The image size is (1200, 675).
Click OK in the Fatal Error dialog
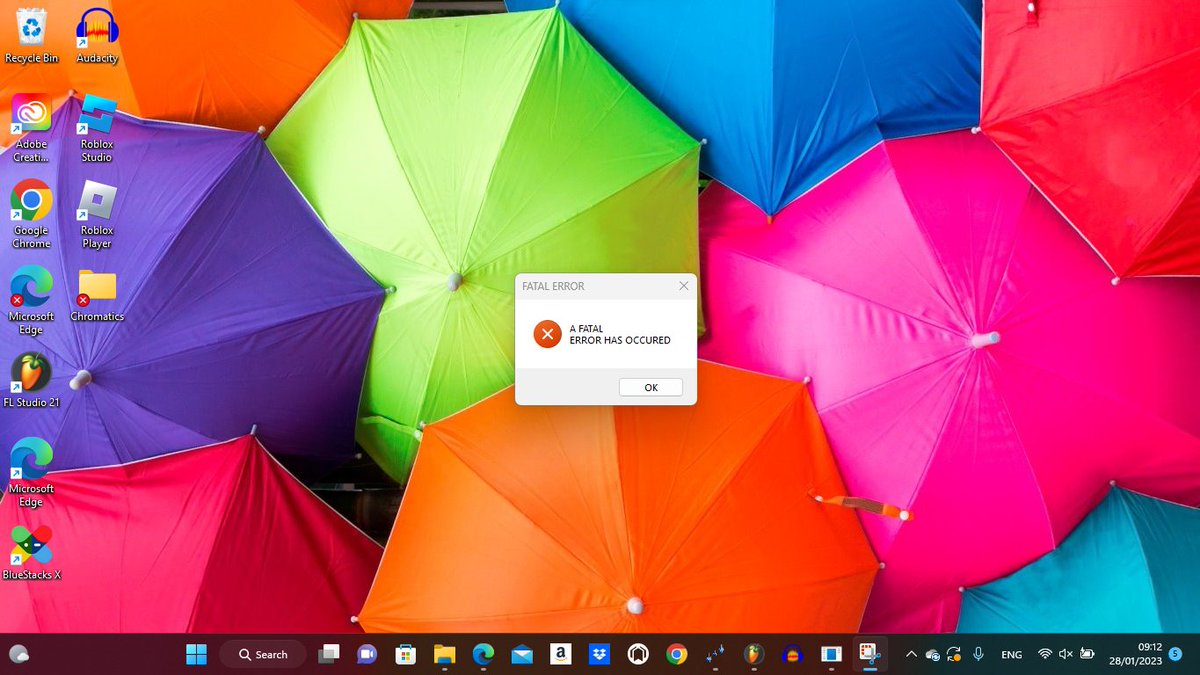click(651, 388)
